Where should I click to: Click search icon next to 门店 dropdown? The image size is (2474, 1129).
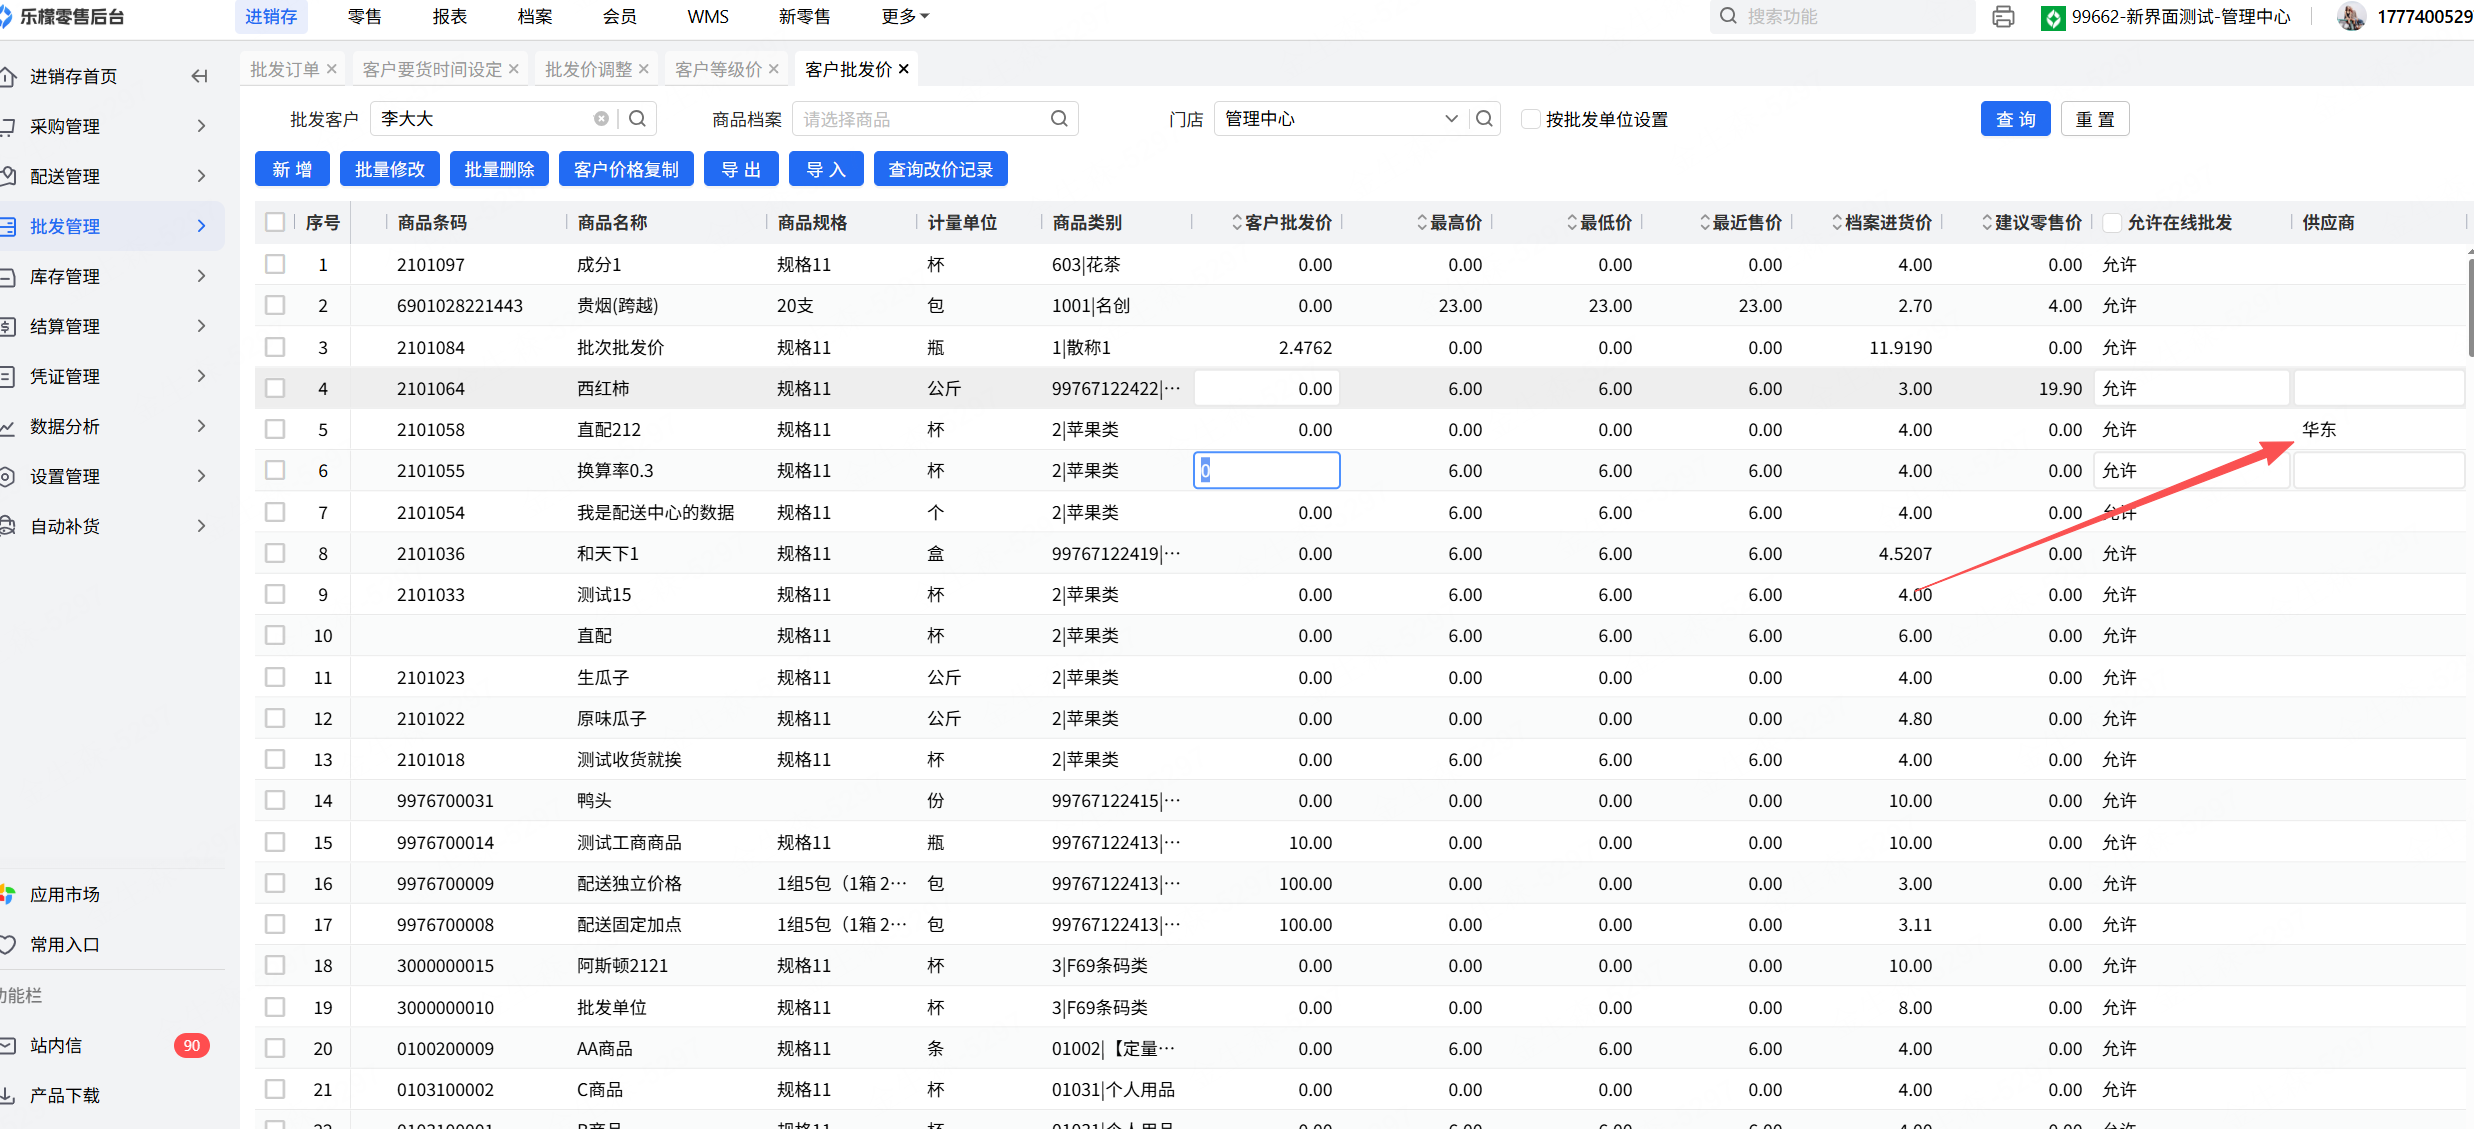(x=1484, y=119)
